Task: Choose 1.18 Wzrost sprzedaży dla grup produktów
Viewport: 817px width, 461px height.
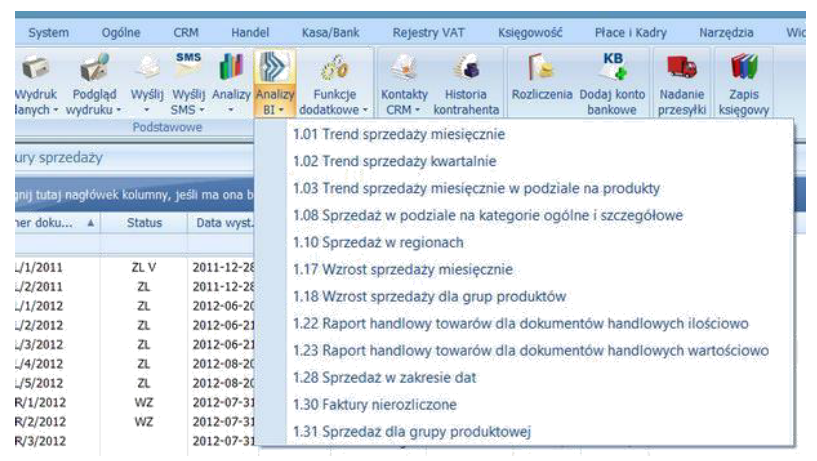Action: click(x=429, y=297)
